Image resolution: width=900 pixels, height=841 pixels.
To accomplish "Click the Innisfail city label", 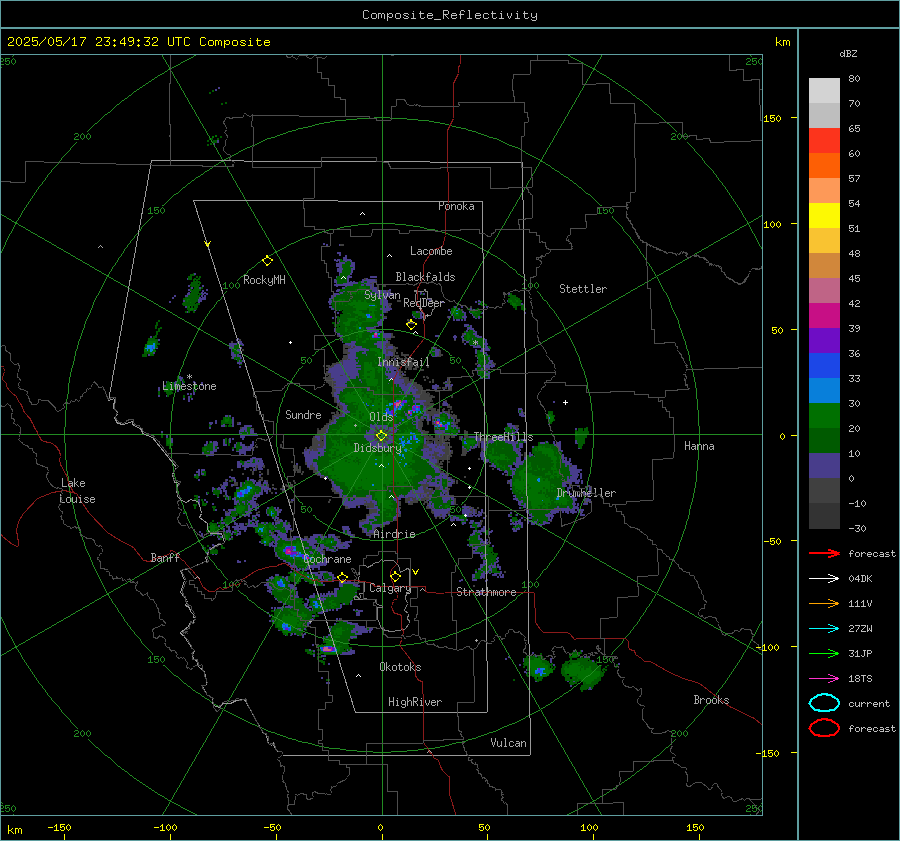I will (x=404, y=362).
